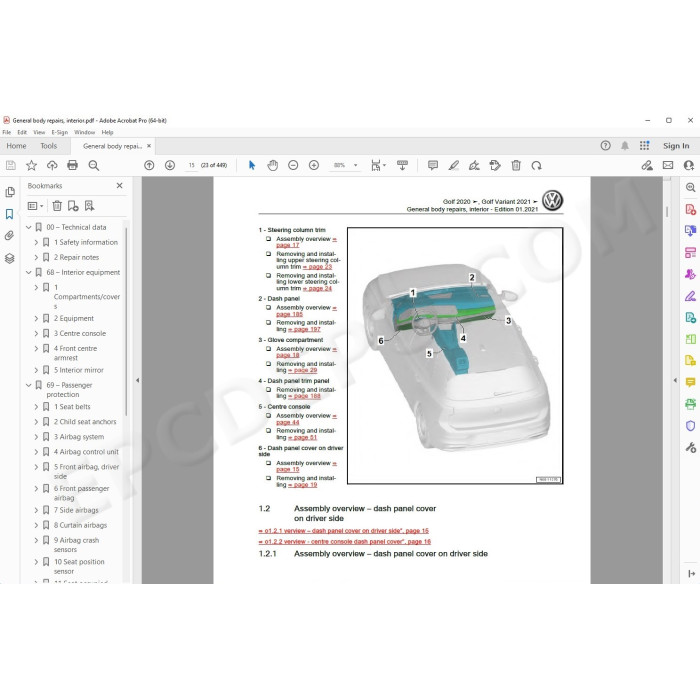Viewport: 700px width, 700px height.
Task: Open the page 29 glove compartment link
Action: click(x=303, y=371)
